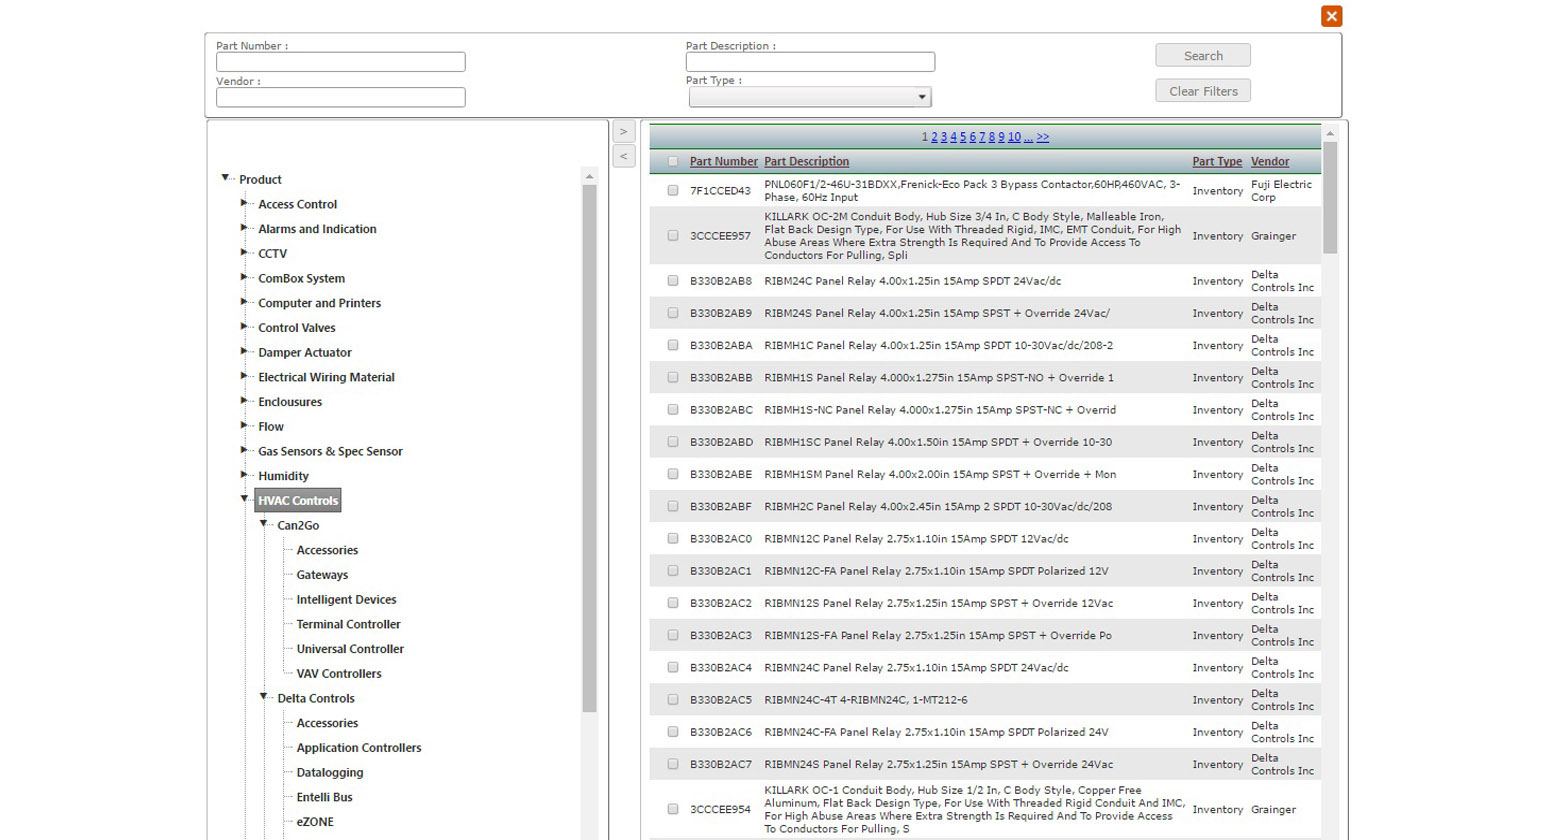Close the part search dialog
The image size is (1550, 840).
point(1331,16)
